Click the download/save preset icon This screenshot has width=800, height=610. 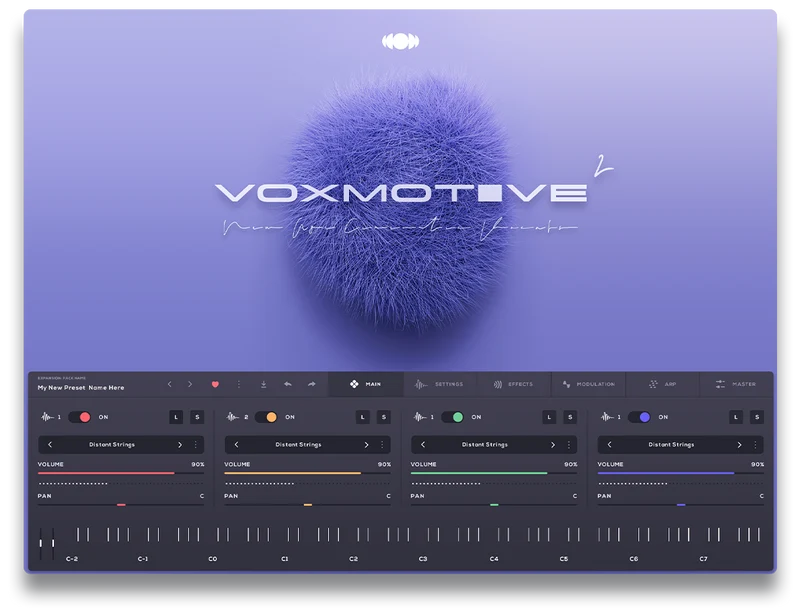point(263,384)
